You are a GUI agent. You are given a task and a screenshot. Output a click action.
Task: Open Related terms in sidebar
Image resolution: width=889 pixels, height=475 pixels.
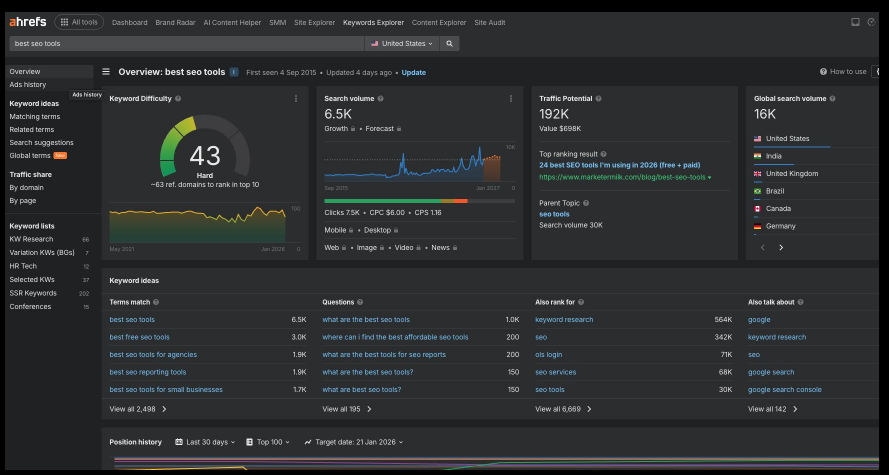pyautogui.click(x=32, y=129)
